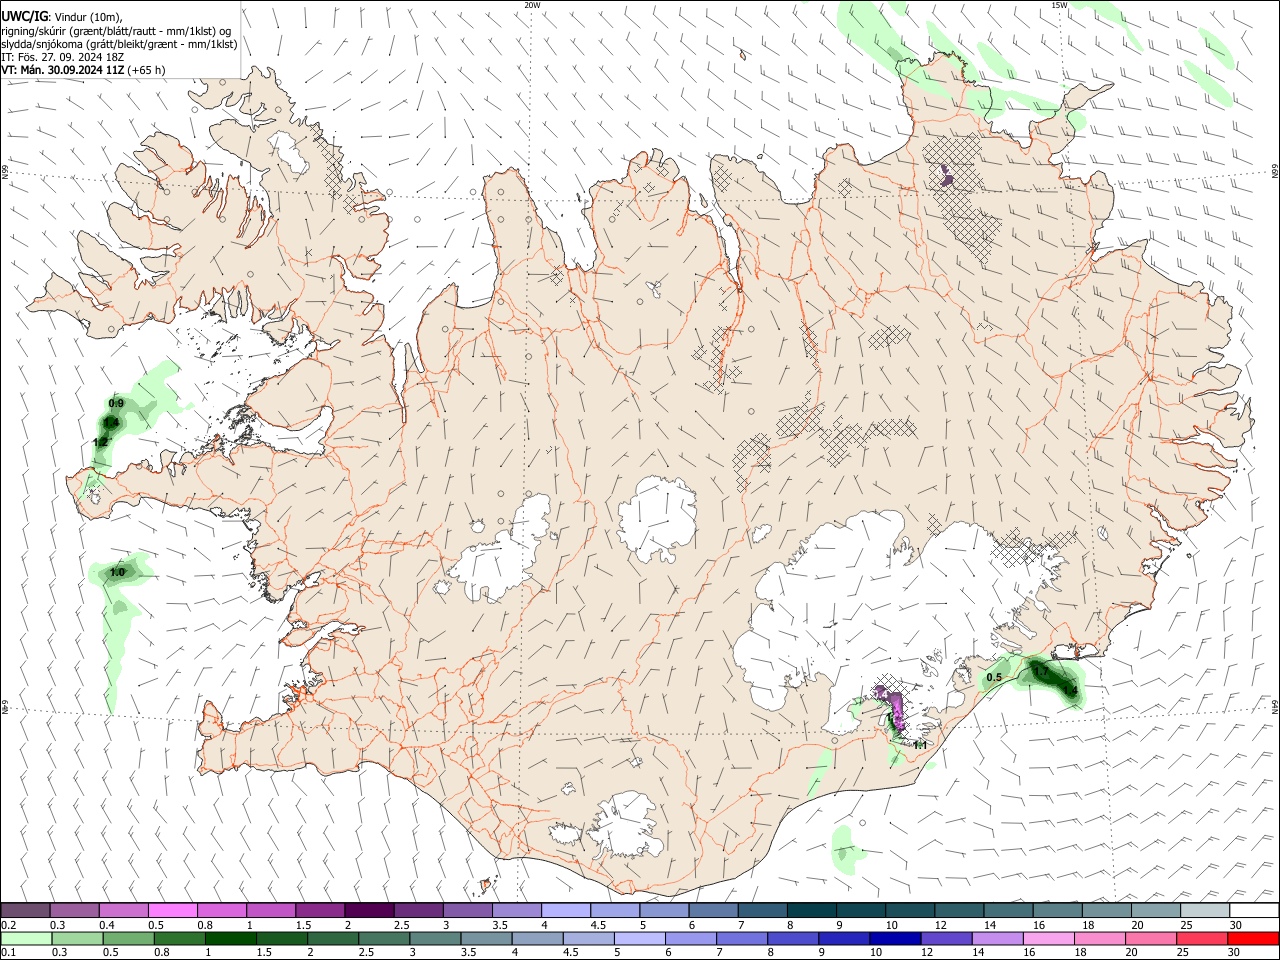Click the bright red swatch ending the rain legend

pos(1253,939)
